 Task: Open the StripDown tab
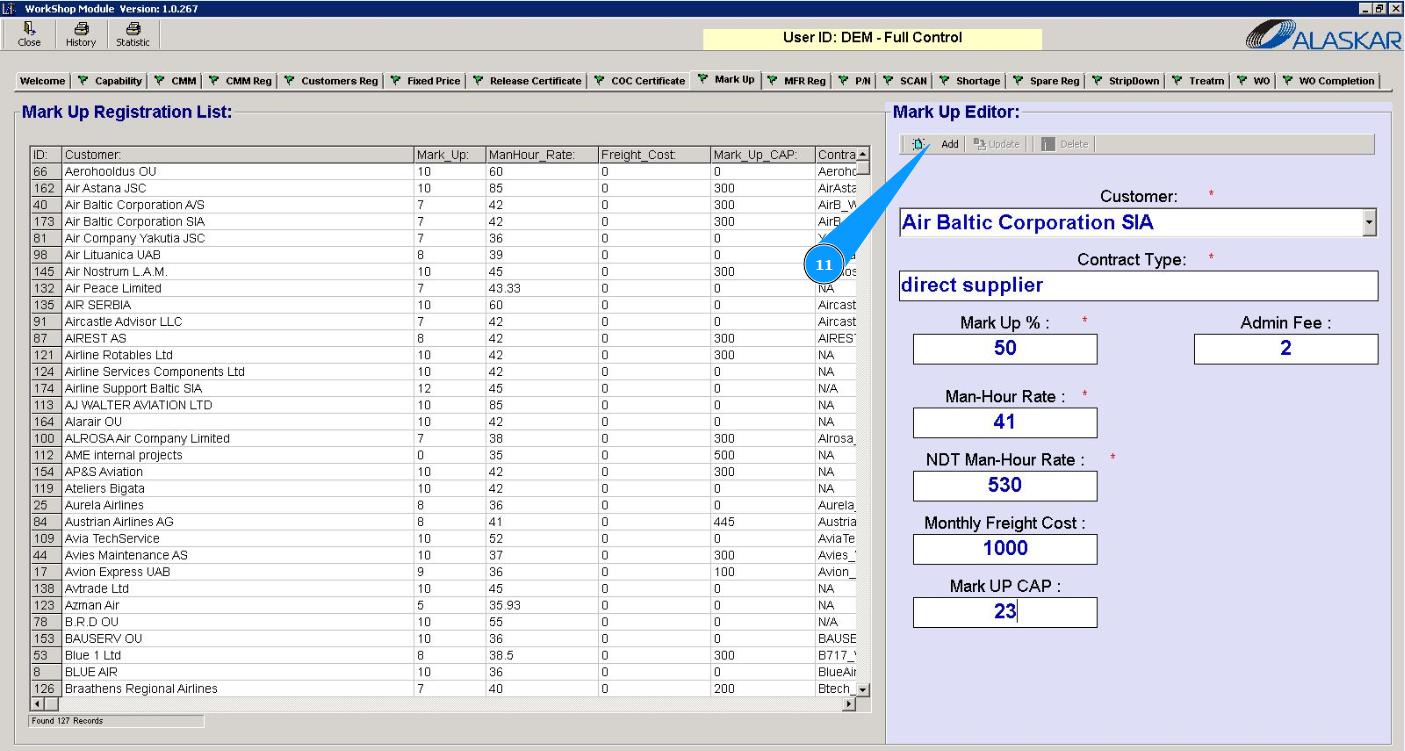pyautogui.click(x=1126, y=81)
